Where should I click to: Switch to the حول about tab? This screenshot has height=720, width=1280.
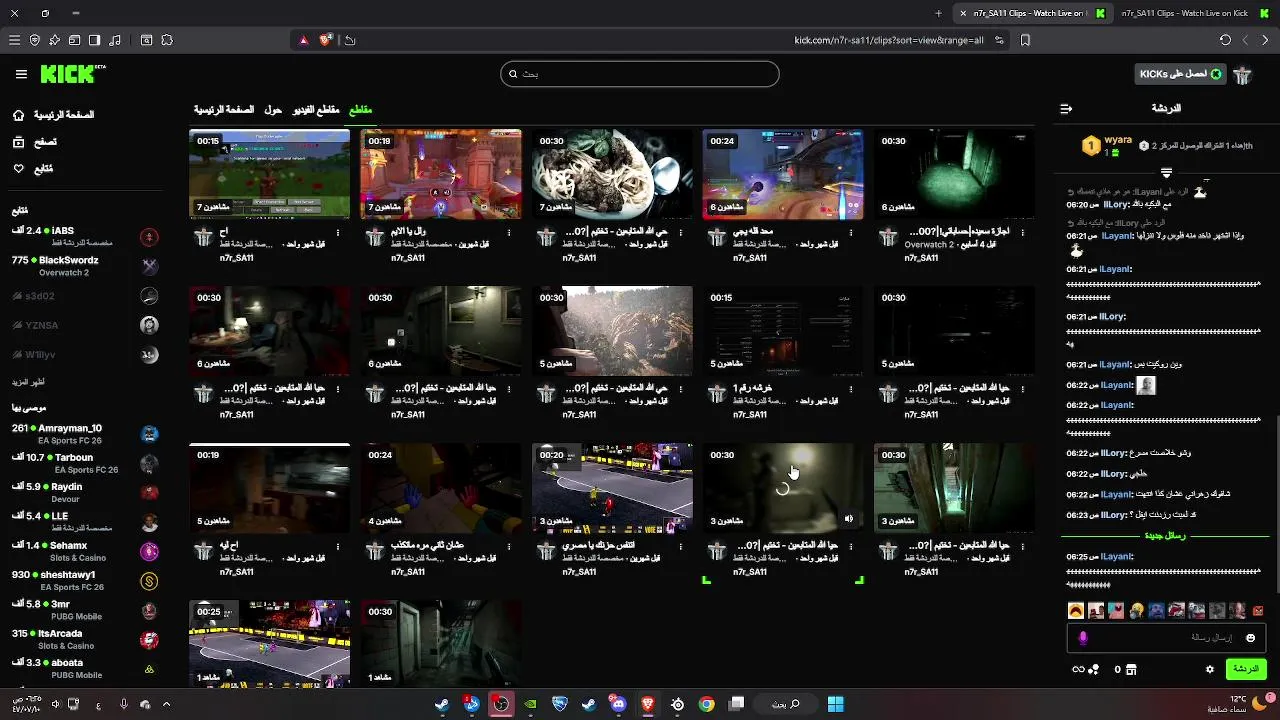[273, 109]
